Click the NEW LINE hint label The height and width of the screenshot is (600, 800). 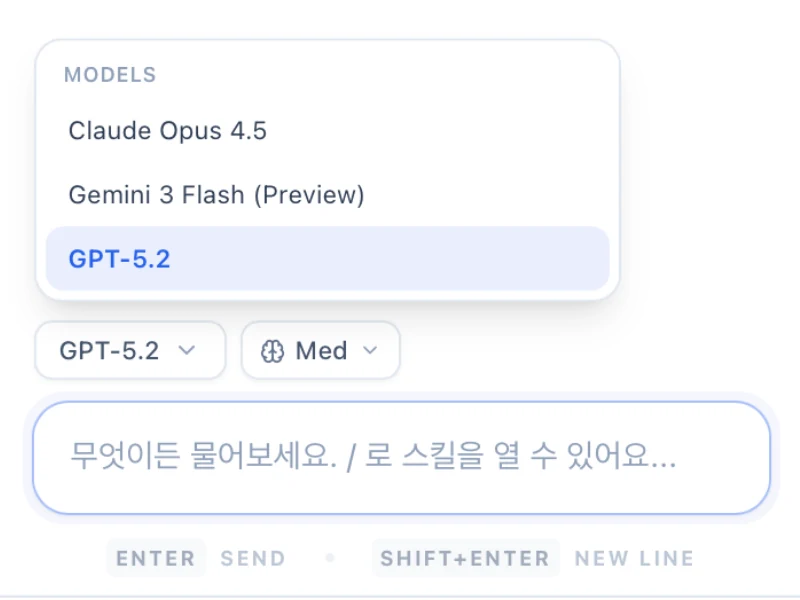coord(634,558)
